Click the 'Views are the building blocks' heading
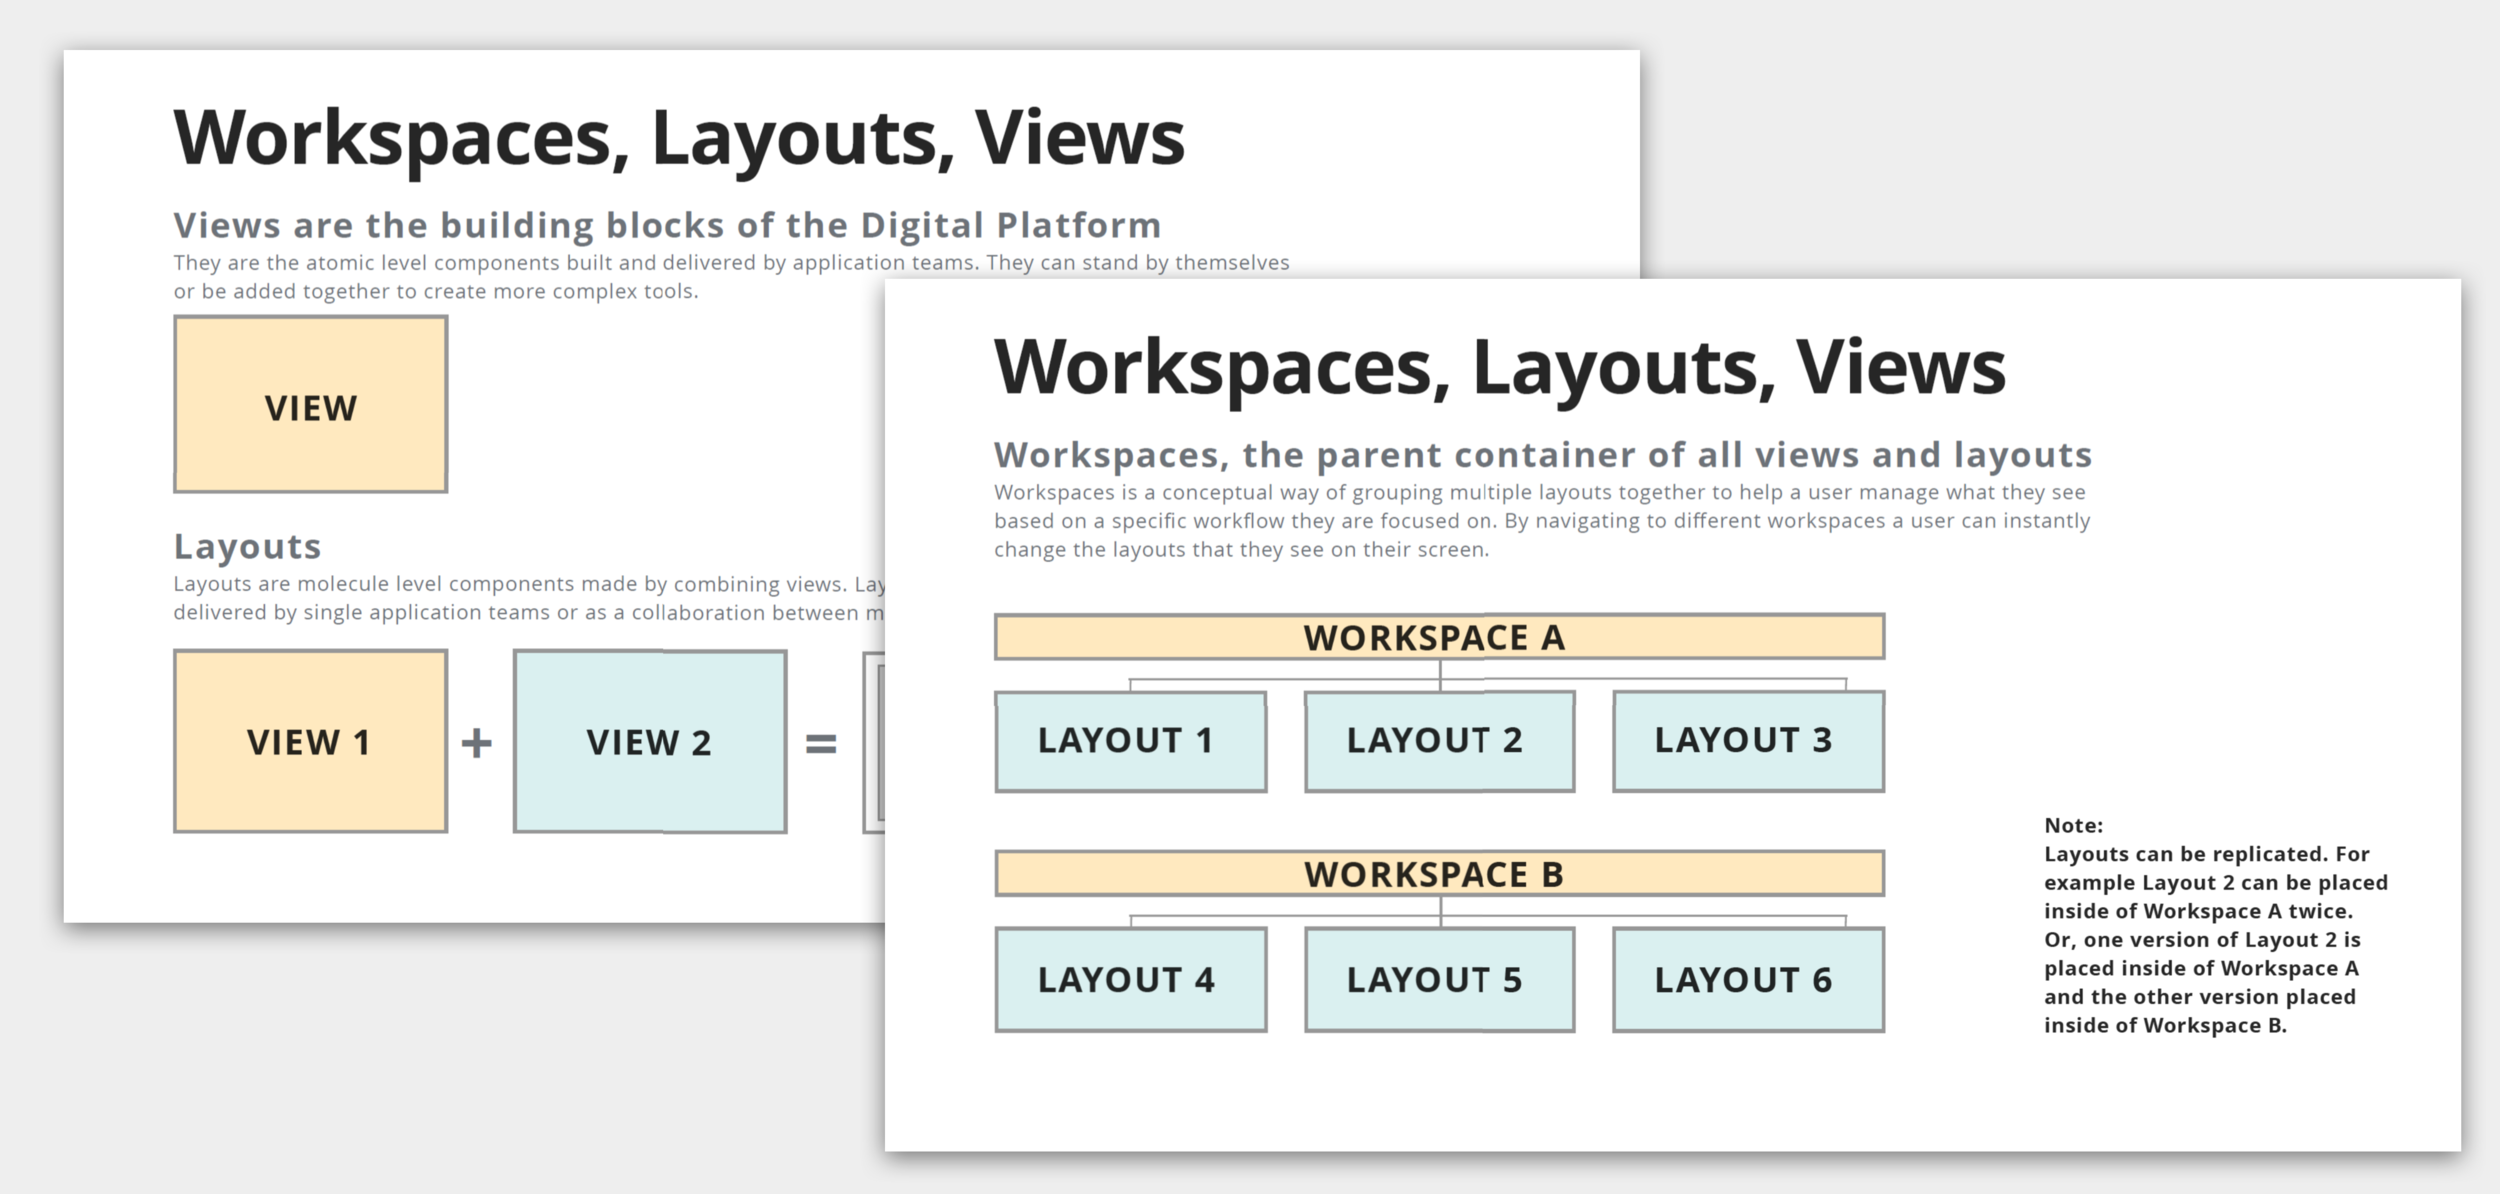 [x=667, y=225]
